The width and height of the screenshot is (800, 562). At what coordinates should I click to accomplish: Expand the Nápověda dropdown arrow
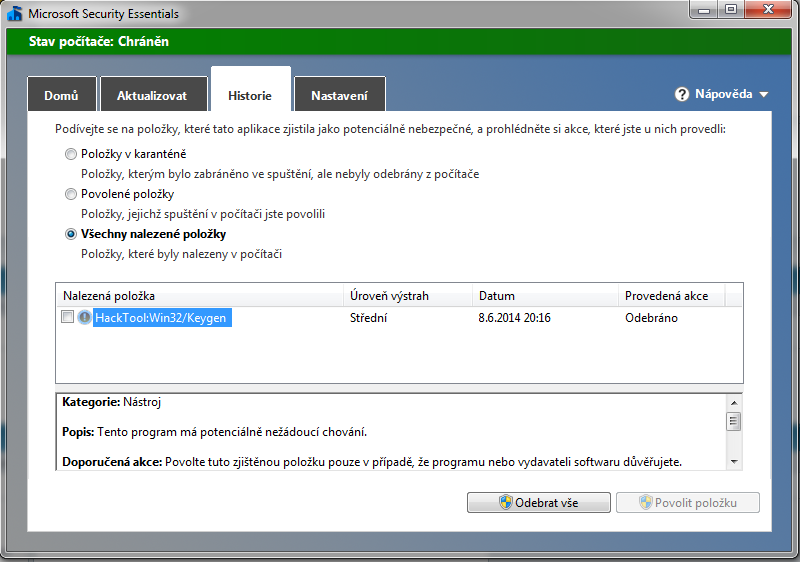[764, 95]
